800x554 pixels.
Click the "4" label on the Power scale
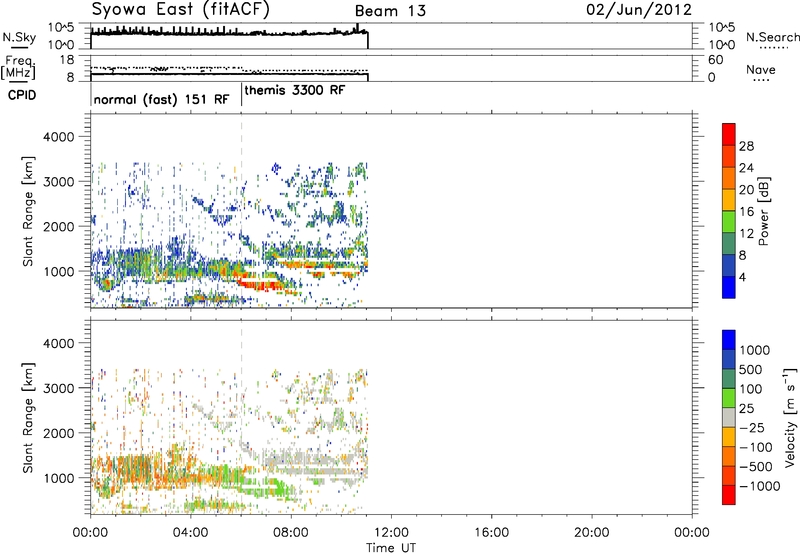pos(742,277)
